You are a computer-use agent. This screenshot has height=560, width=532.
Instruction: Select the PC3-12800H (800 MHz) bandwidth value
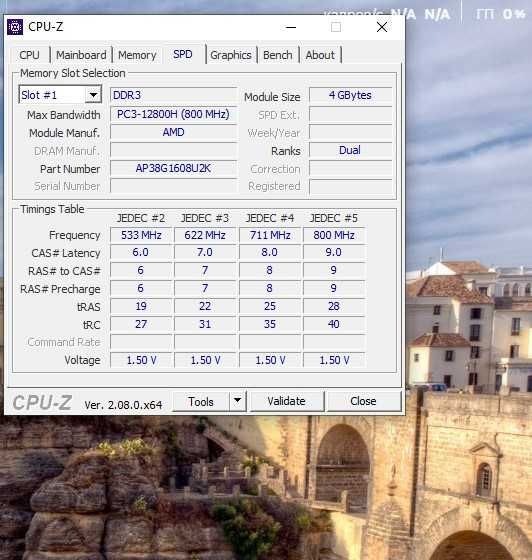(x=173, y=114)
